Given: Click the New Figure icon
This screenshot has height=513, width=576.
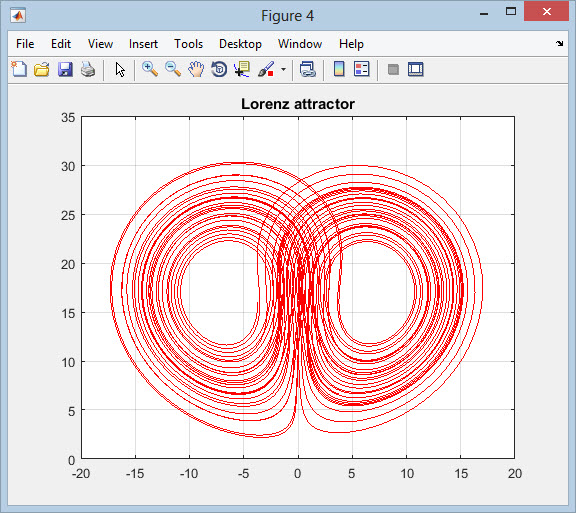Looking at the screenshot, I should [19, 69].
